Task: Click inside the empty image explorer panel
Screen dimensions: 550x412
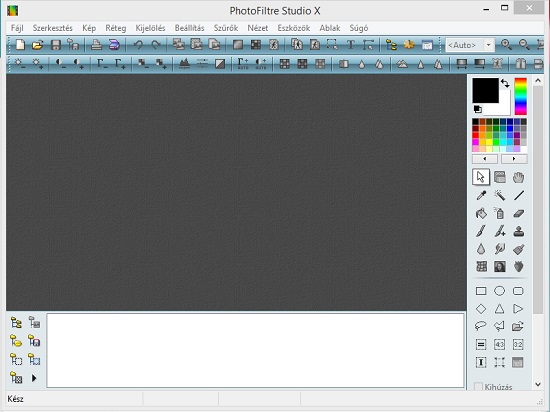Action: tap(255, 350)
